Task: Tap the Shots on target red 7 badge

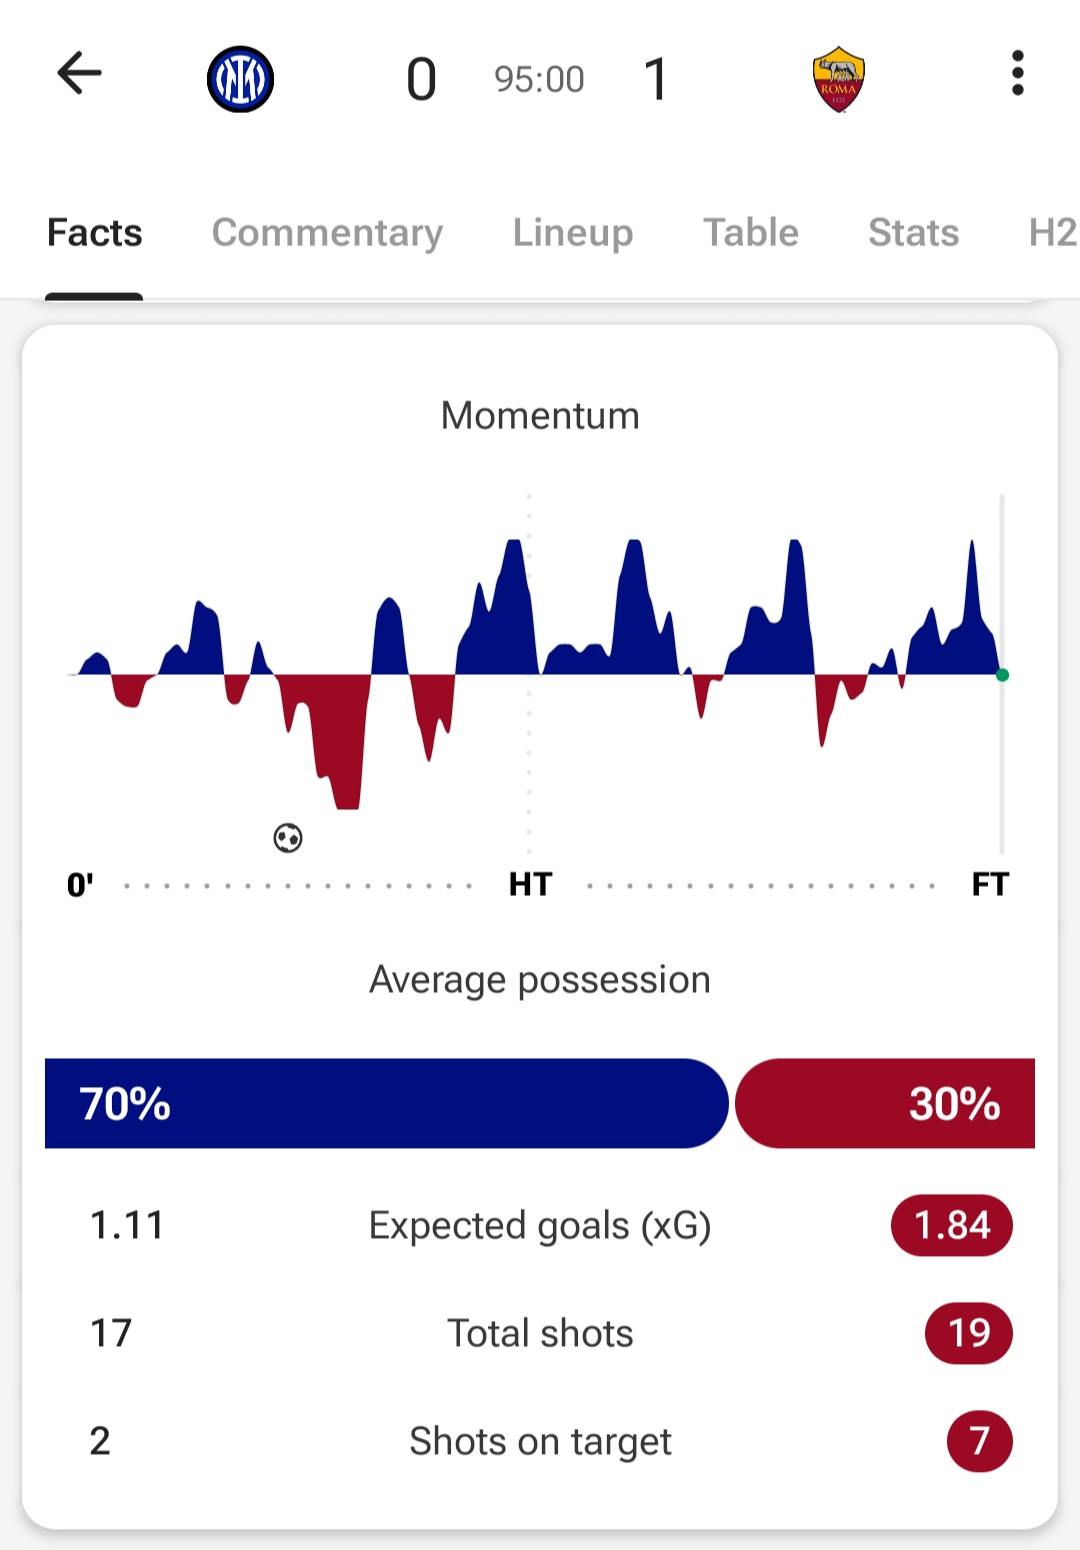Action: click(979, 1441)
